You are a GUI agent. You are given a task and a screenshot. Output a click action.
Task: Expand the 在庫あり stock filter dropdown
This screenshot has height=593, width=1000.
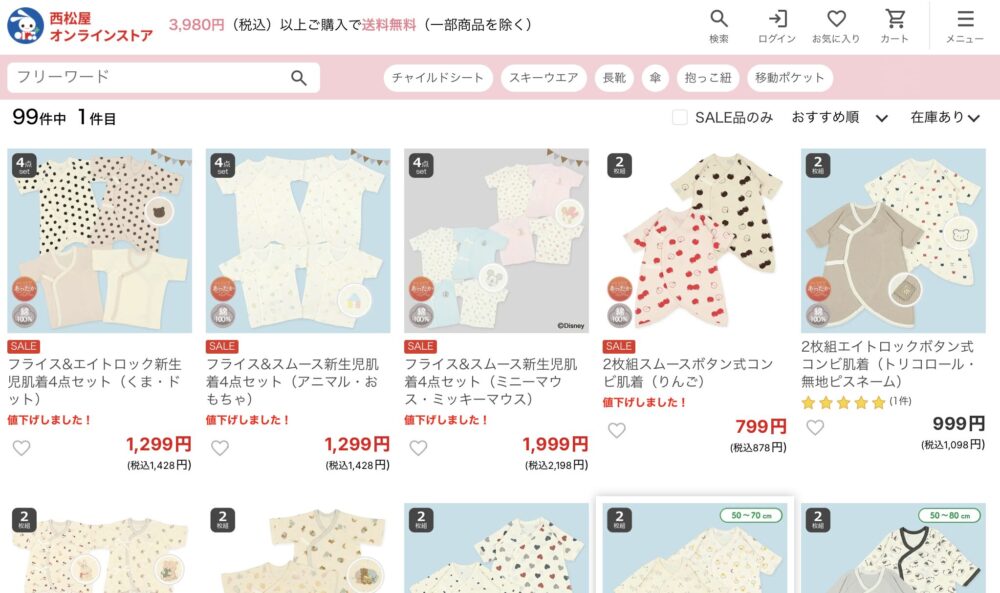pyautogui.click(x=945, y=117)
